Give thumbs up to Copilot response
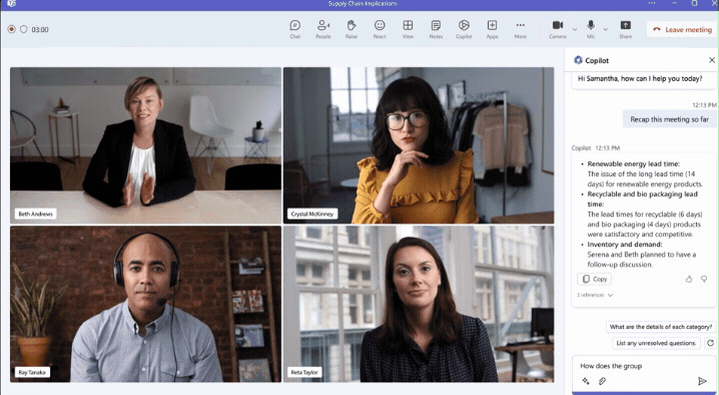Screen dimensions: 719x395 tap(689, 279)
